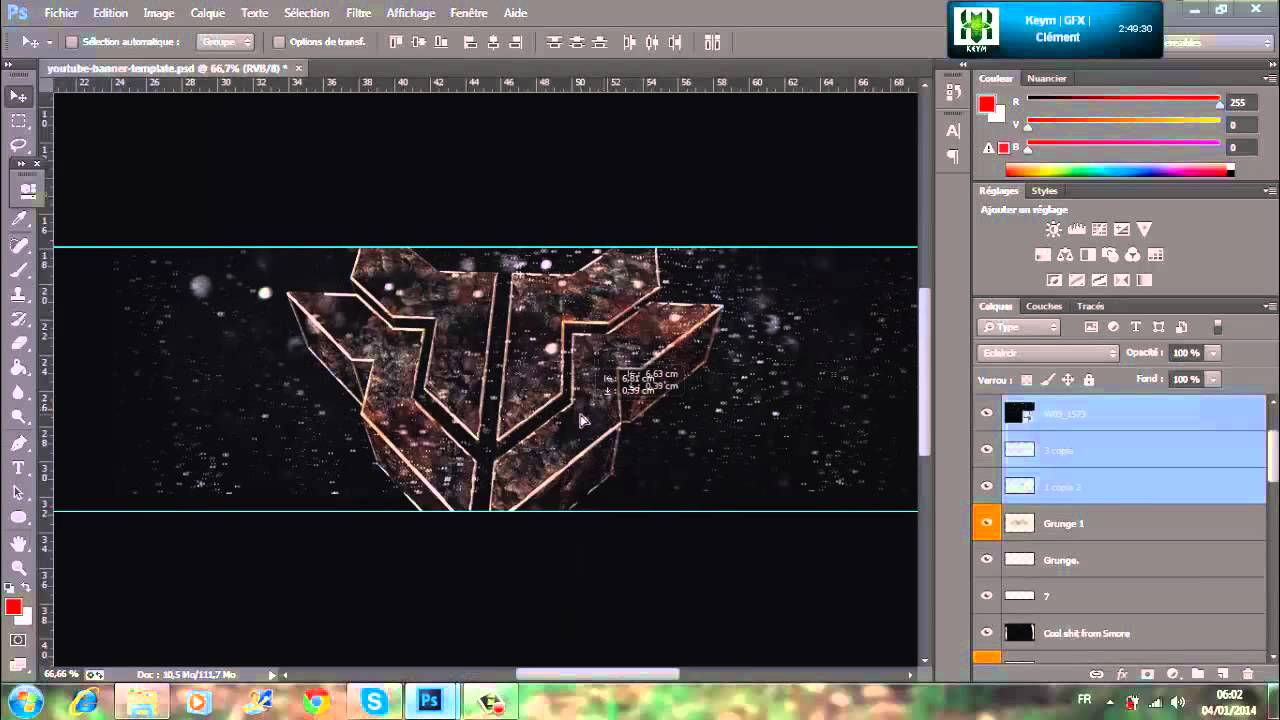The image size is (1280, 720).
Task: Open the Groupe auto-select dropdown
Action: click(x=225, y=42)
